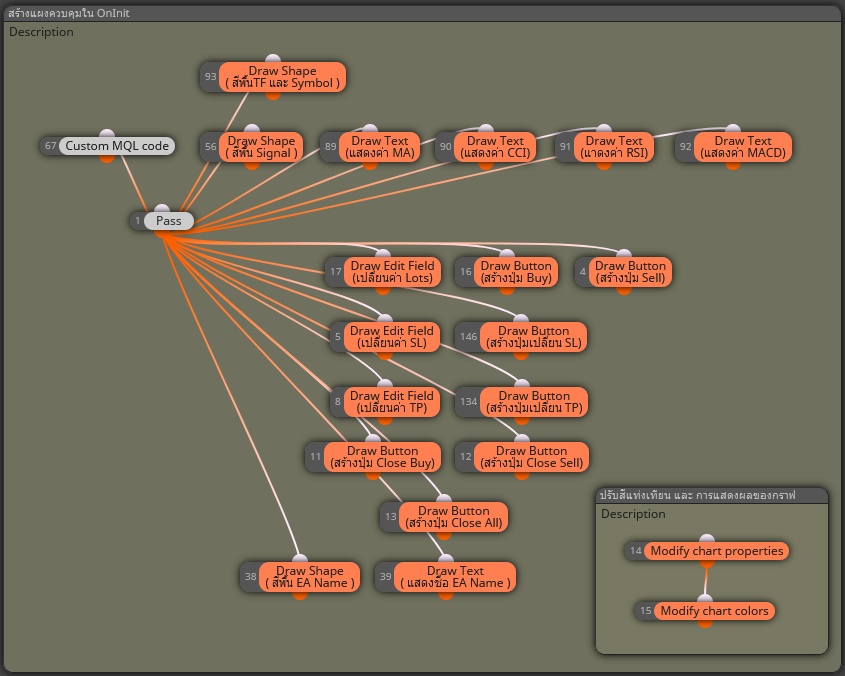
Task: Select the Draw Button Buy node
Action: coord(515,272)
